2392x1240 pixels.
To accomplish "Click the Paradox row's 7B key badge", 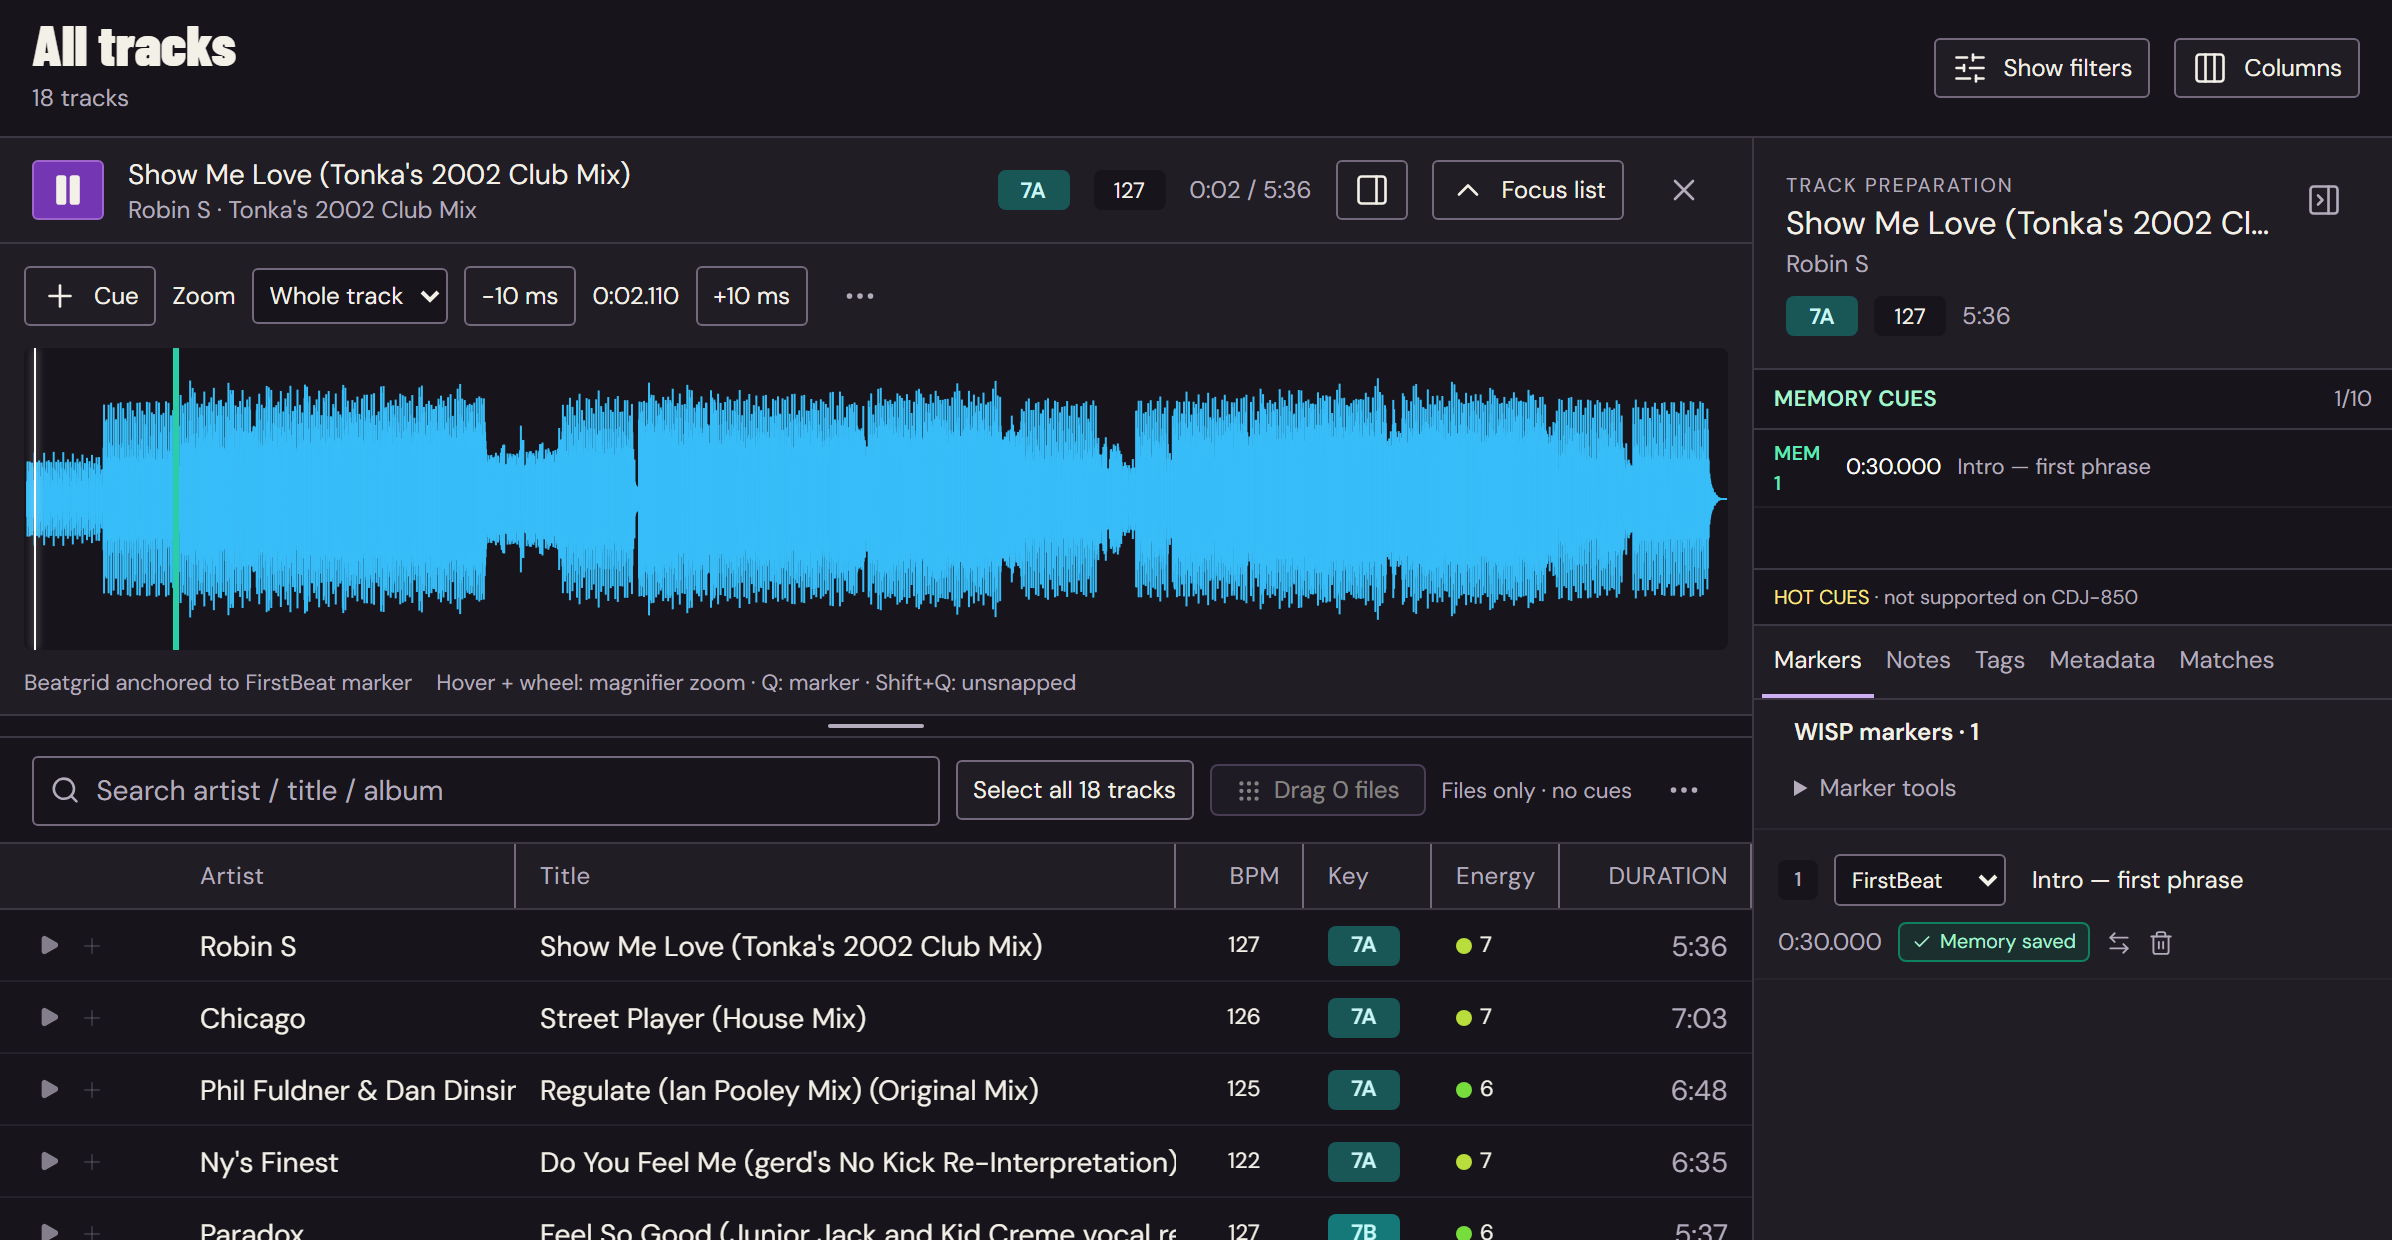I will [x=1364, y=1228].
